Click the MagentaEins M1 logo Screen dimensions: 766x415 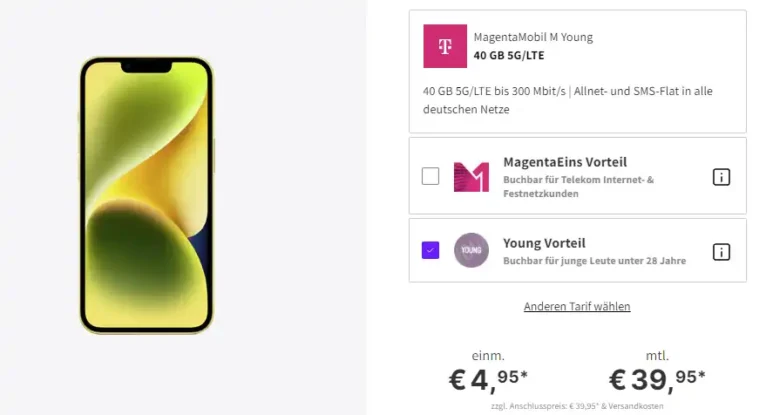(471, 177)
